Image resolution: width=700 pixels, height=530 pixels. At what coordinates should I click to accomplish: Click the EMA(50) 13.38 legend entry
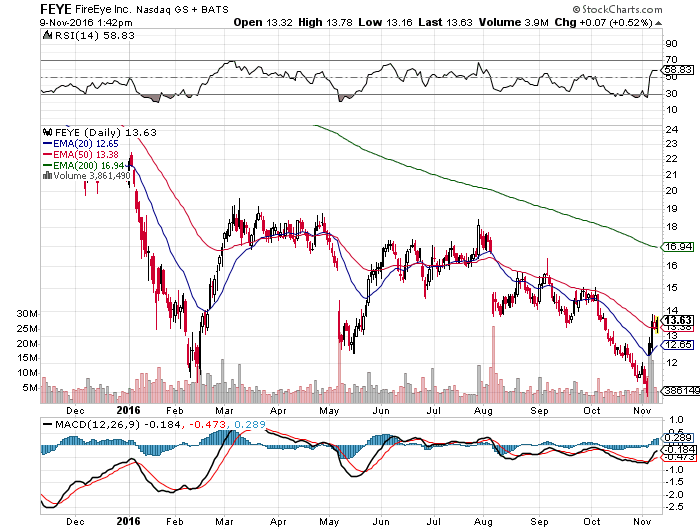click(81, 154)
